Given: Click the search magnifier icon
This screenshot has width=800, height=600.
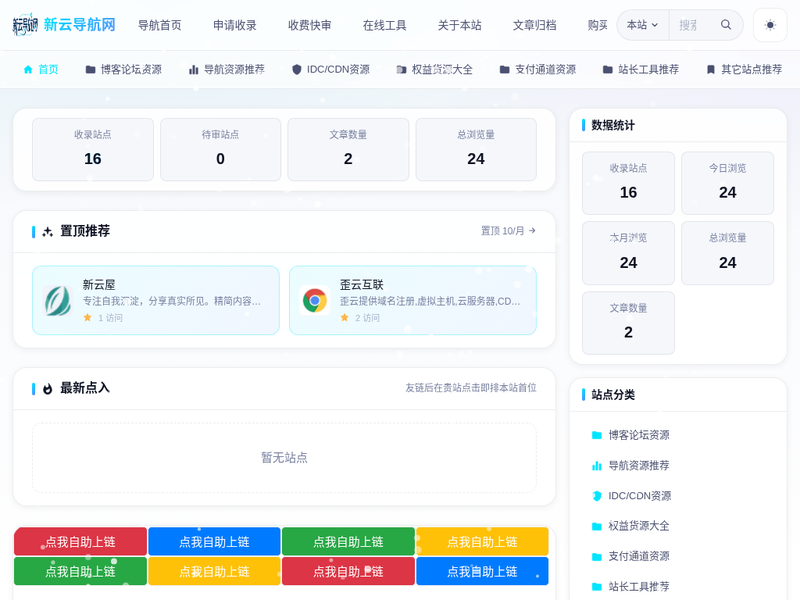Looking at the screenshot, I should pos(726,24).
